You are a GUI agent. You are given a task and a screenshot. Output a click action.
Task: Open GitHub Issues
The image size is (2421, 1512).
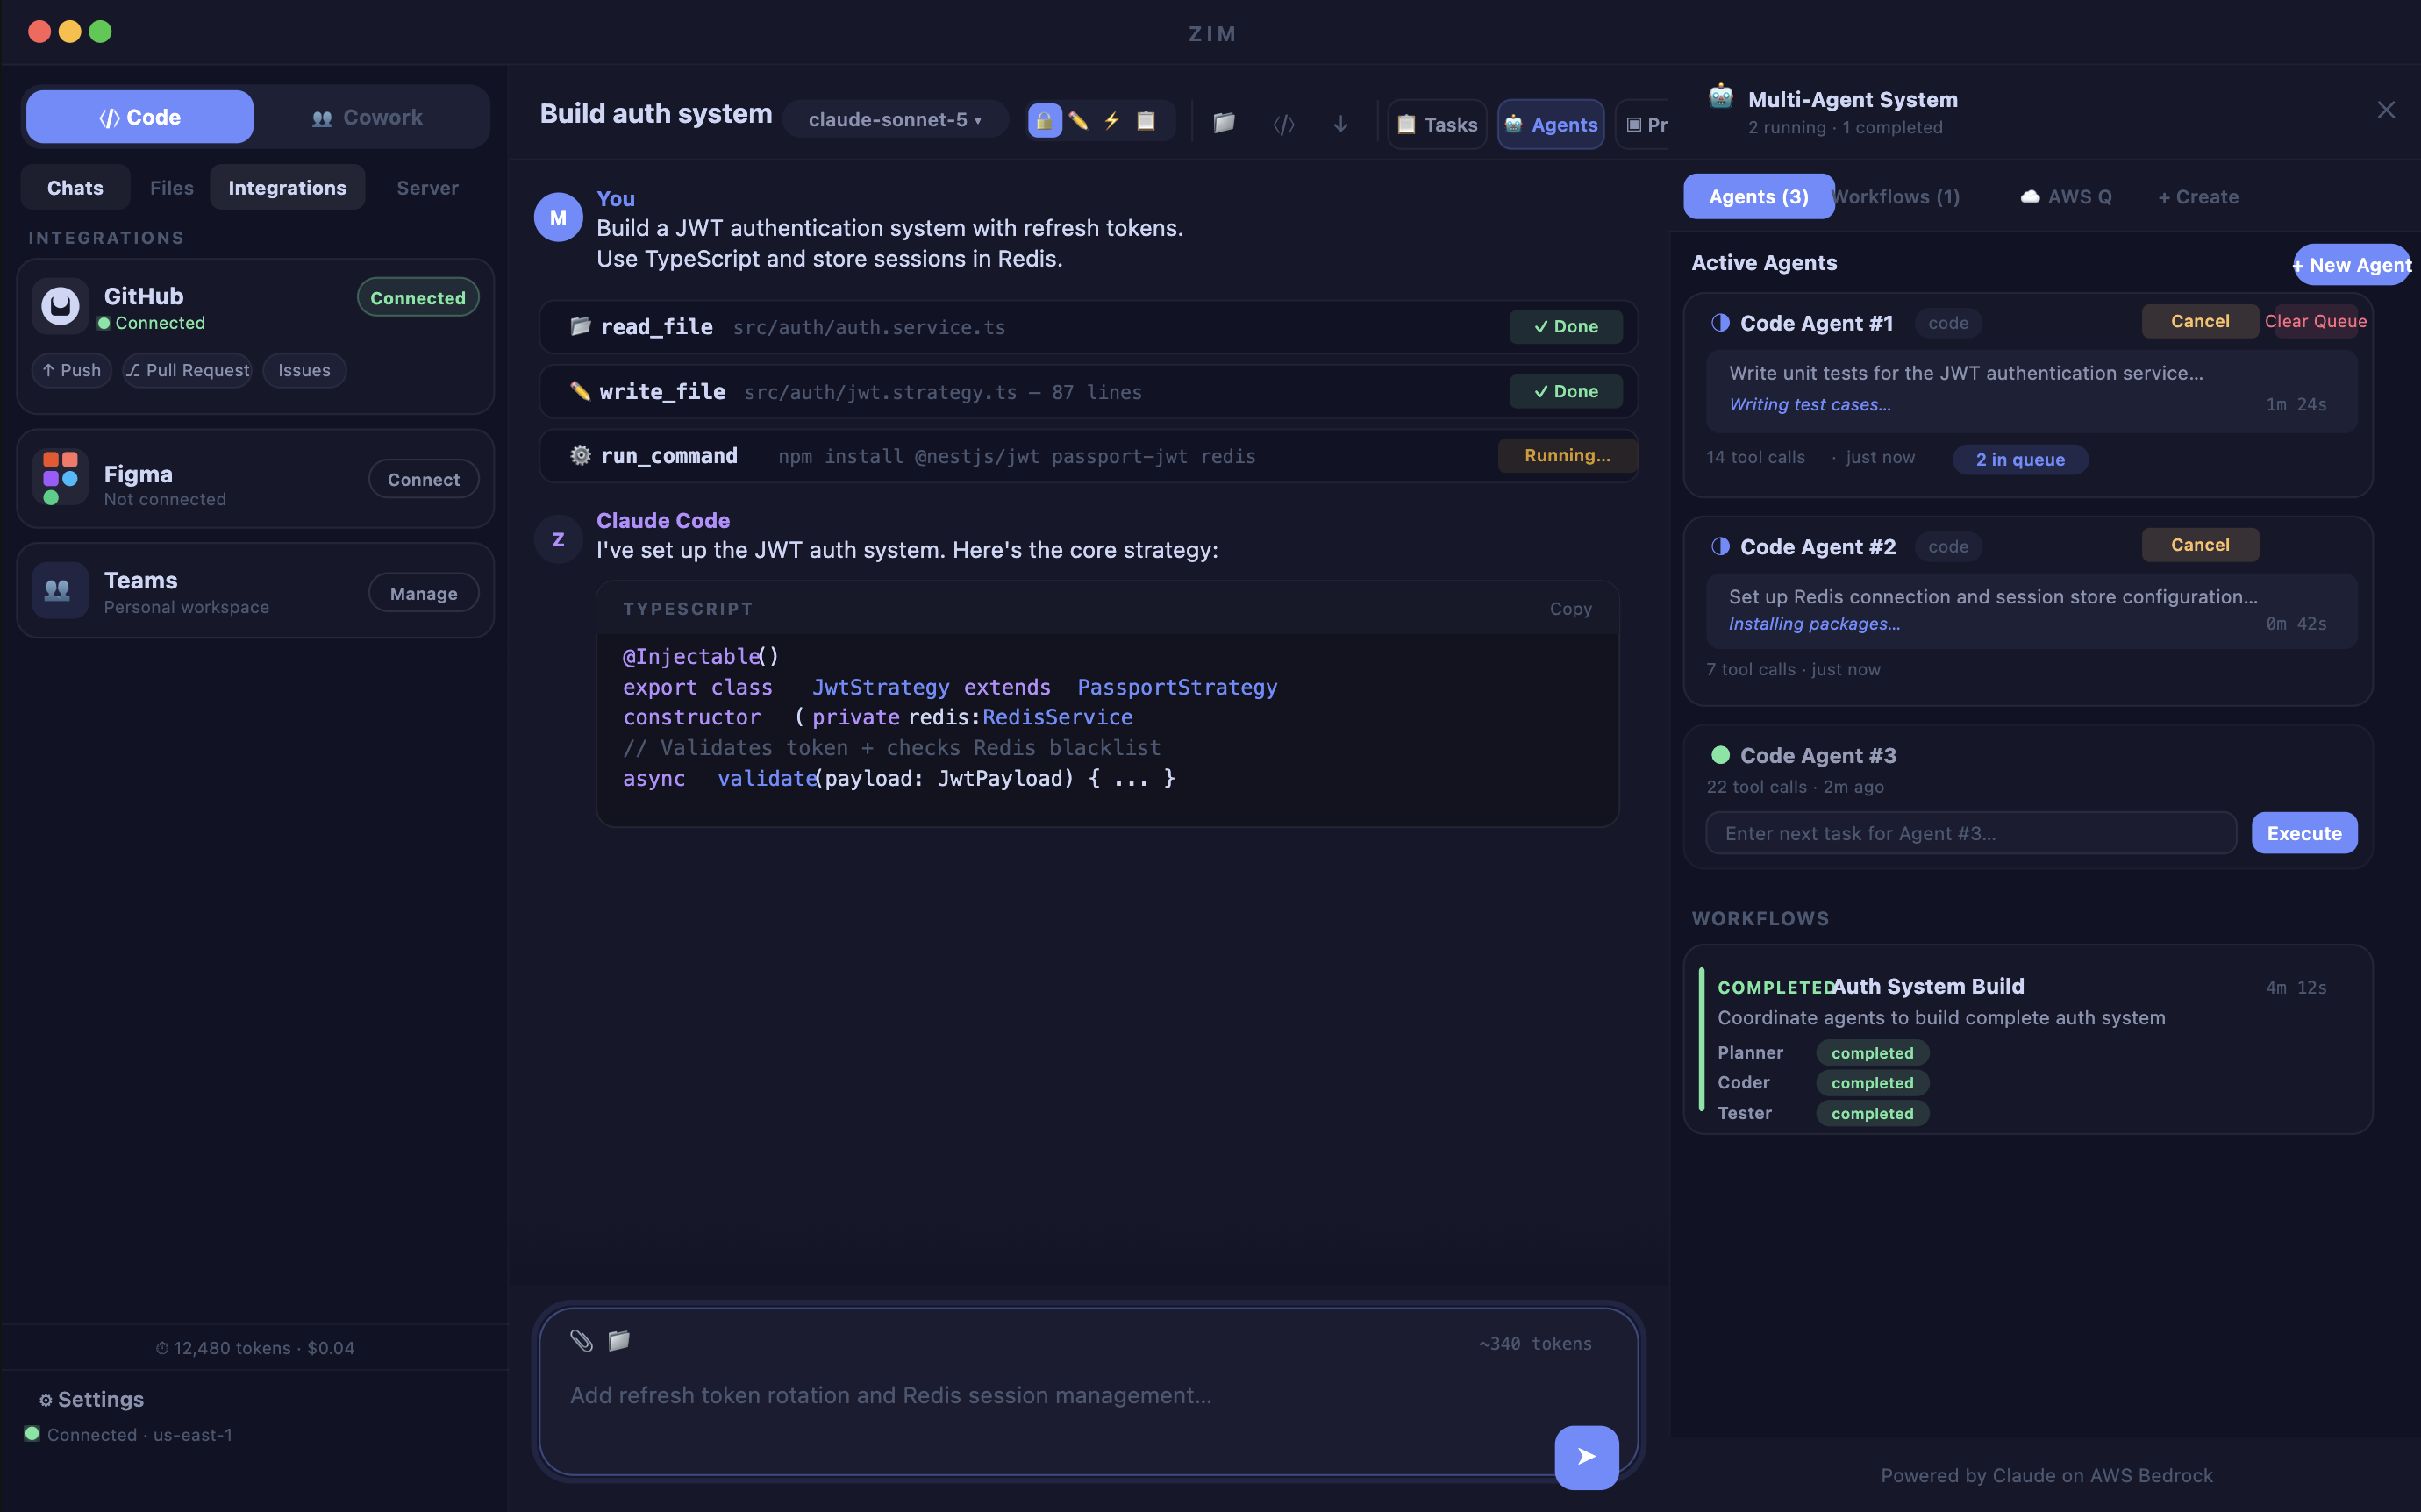click(304, 370)
